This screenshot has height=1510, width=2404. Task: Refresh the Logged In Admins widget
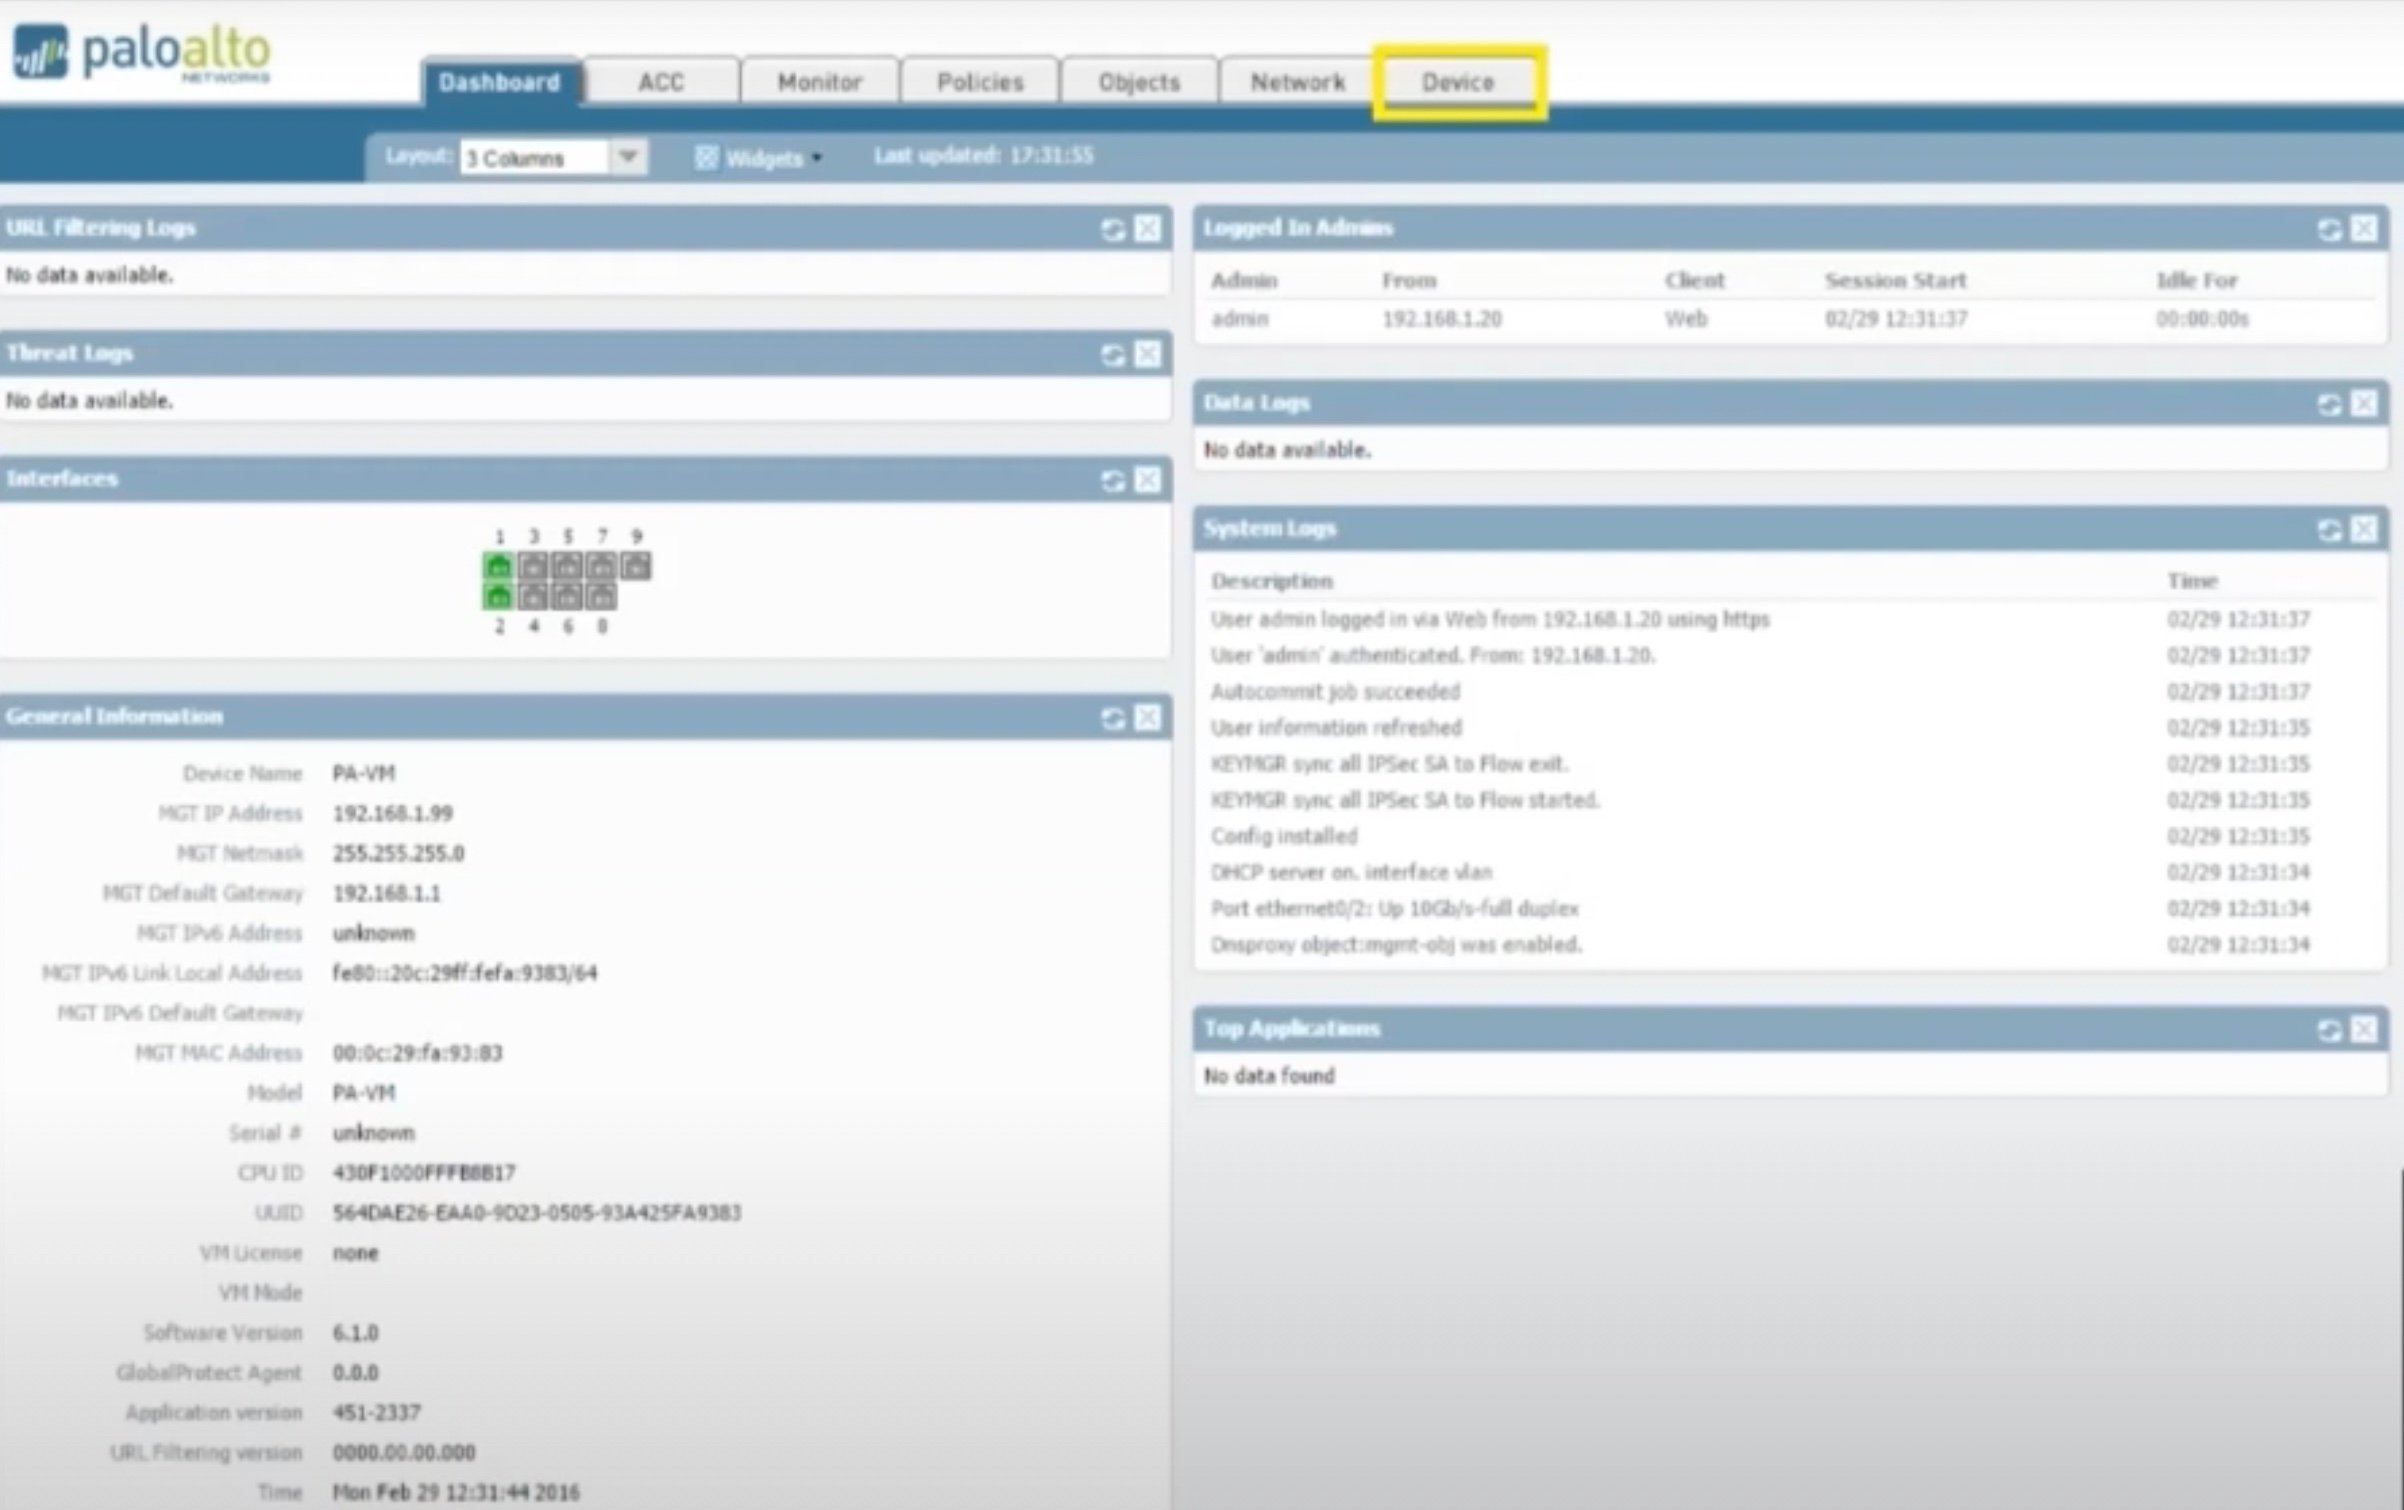pos(2329,230)
